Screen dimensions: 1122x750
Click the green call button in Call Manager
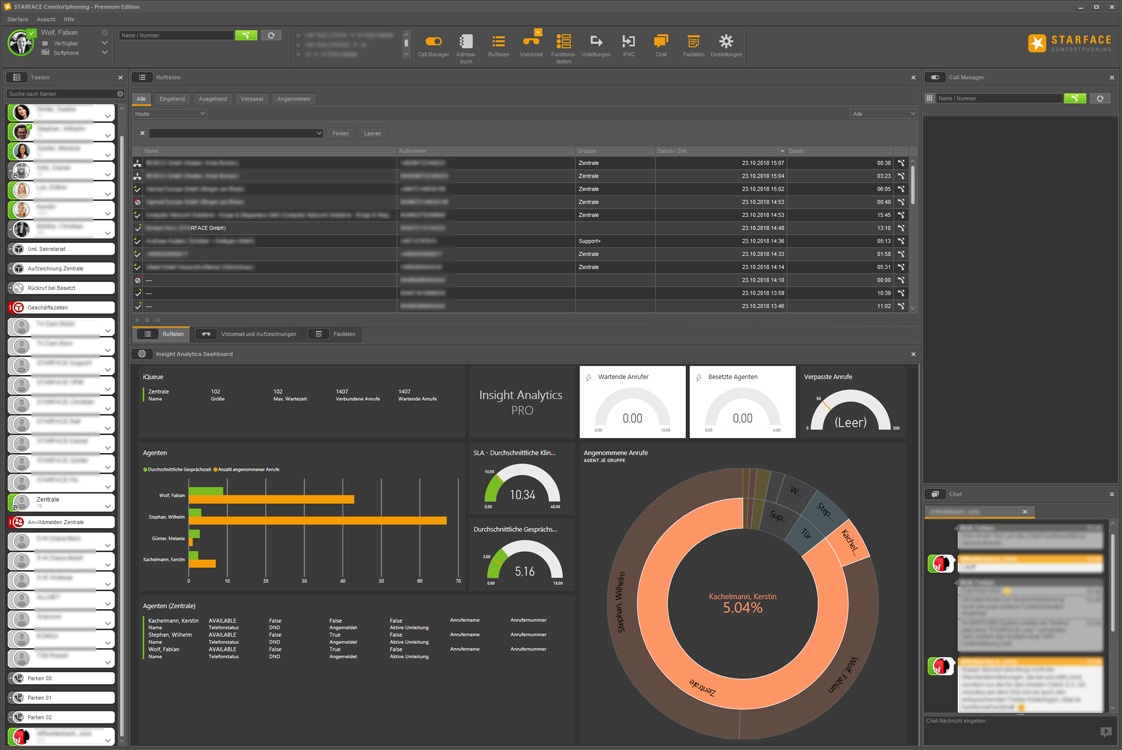[x=1075, y=98]
